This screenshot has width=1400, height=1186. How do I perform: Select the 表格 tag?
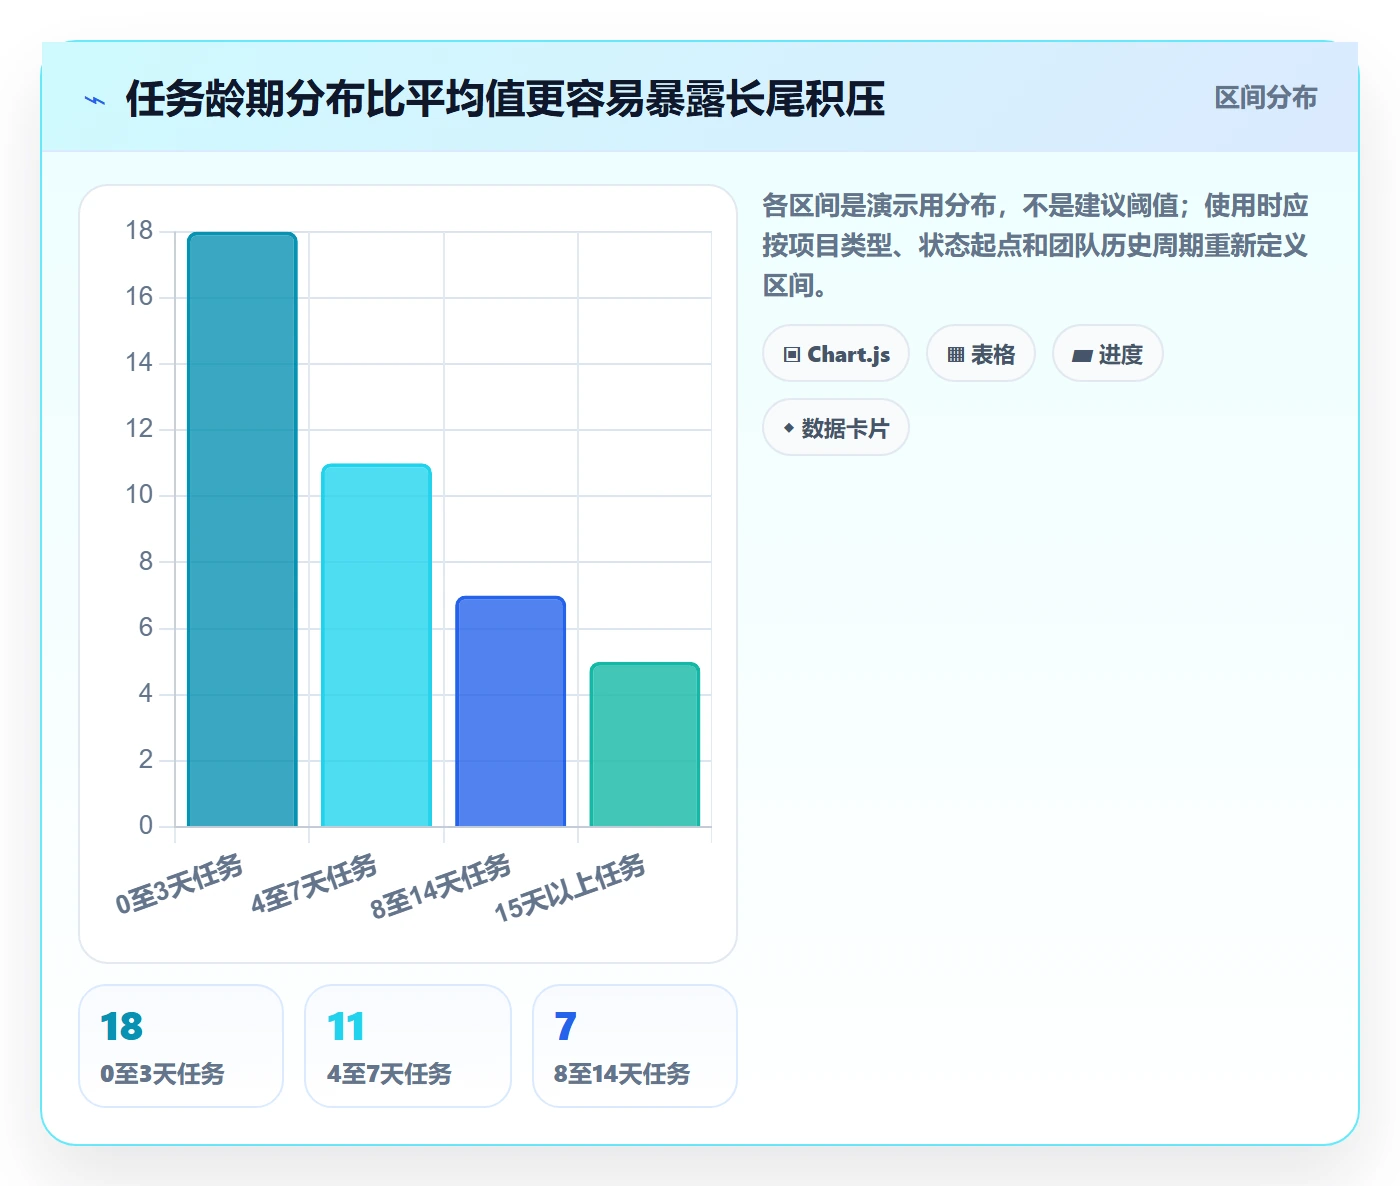click(x=981, y=354)
